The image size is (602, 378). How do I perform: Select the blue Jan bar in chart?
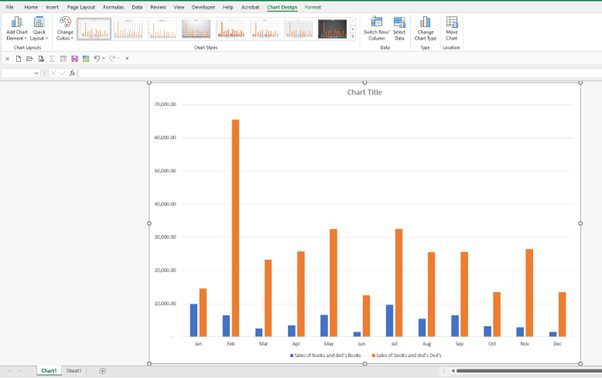click(x=194, y=320)
